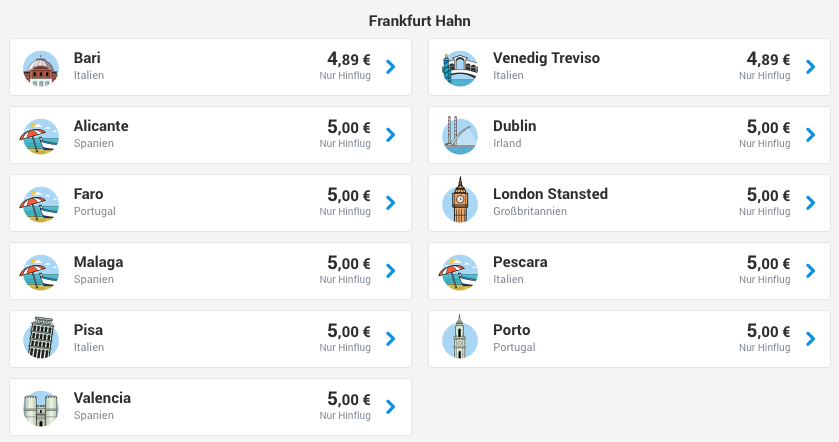839x442 pixels.
Task: Choose the 5,00 € fare to Pisa
Action: [x=349, y=331]
